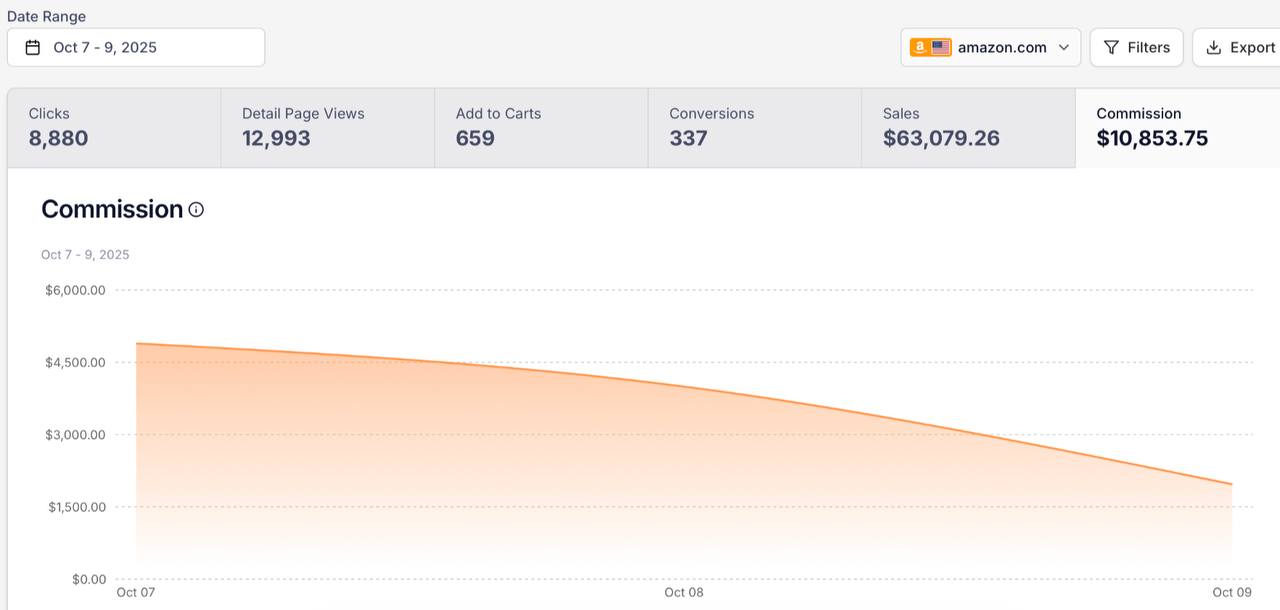
Task: Click the $6,000.00 y-axis label
Action: click(75, 290)
